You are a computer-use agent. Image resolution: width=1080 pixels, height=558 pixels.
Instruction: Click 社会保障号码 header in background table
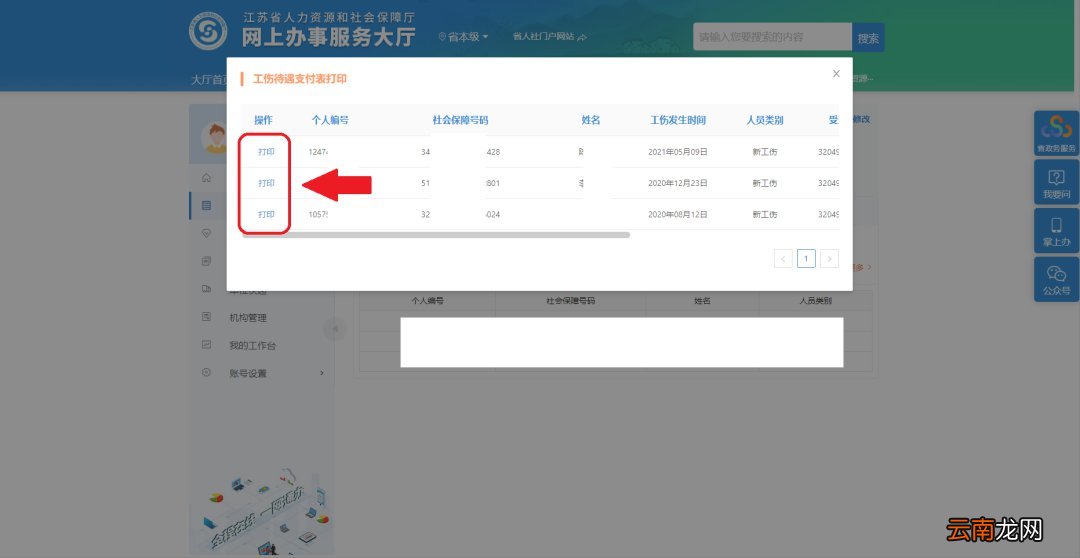point(570,301)
